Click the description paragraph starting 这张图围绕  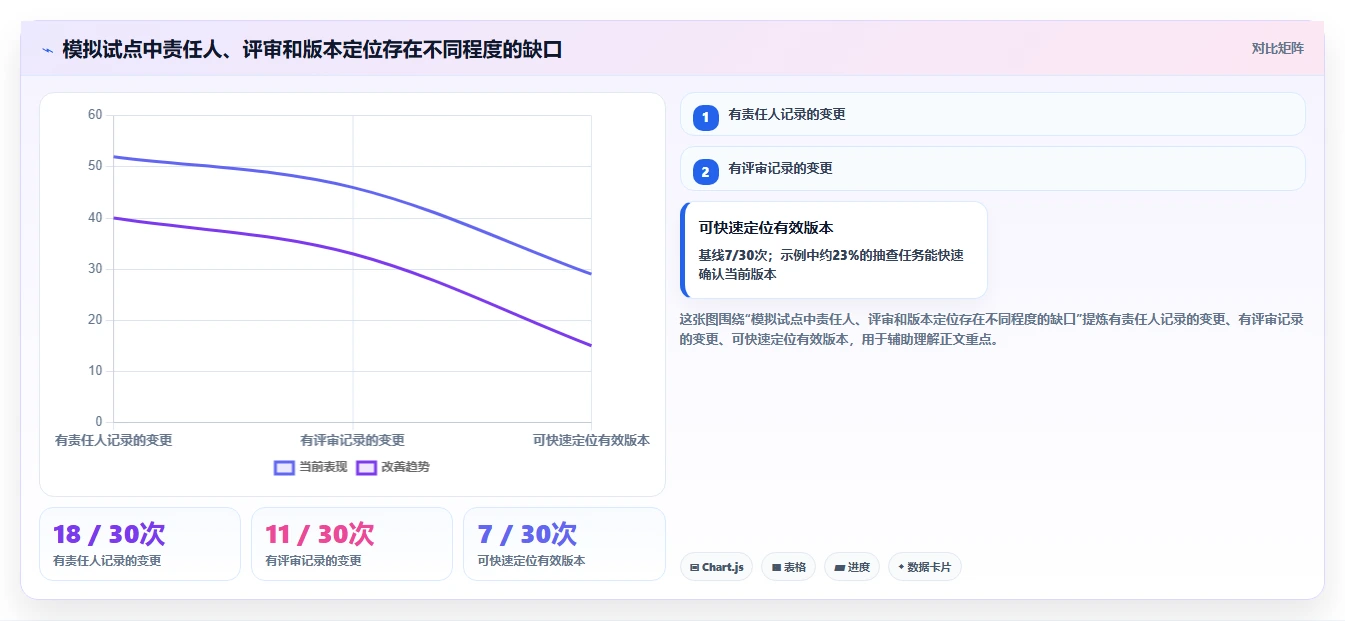pos(992,329)
